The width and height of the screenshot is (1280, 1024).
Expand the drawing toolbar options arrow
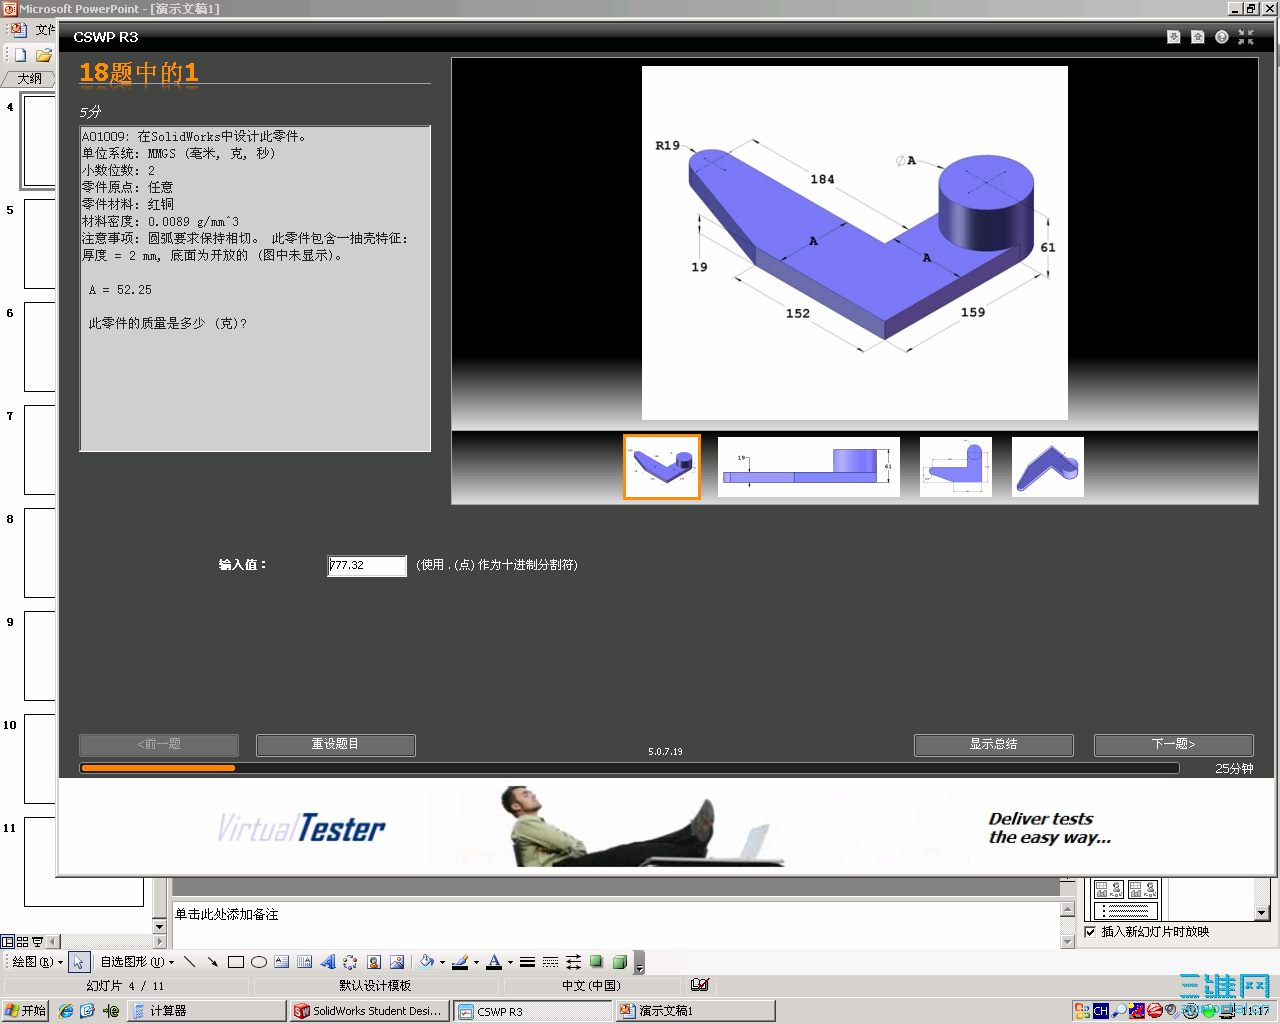pos(640,963)
